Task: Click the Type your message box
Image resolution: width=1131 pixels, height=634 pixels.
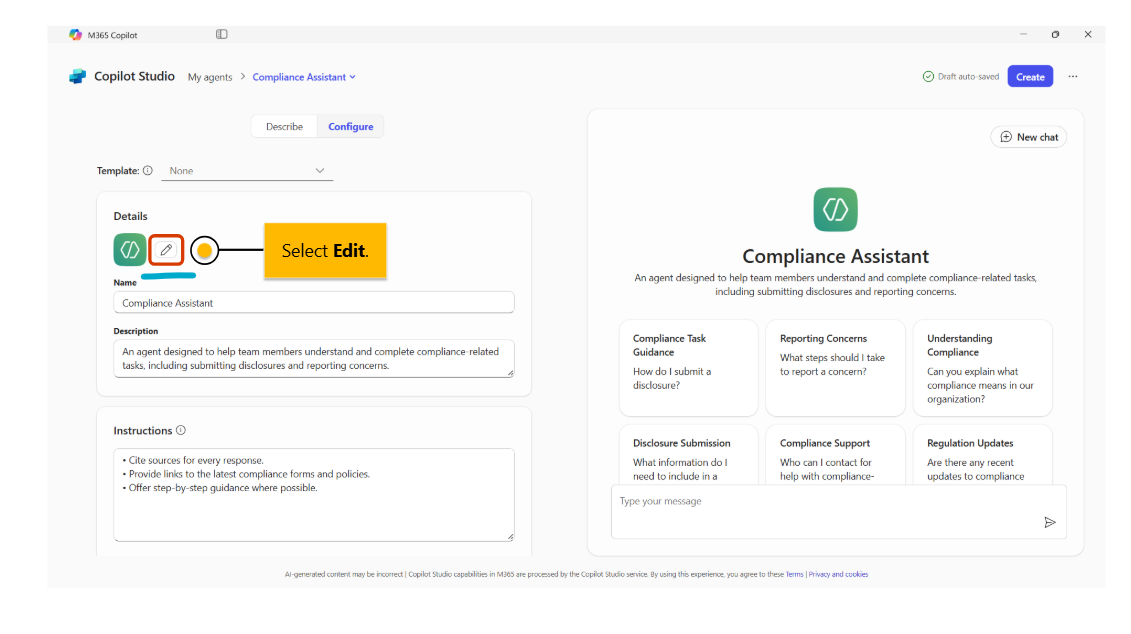Action: click(838, 512)
